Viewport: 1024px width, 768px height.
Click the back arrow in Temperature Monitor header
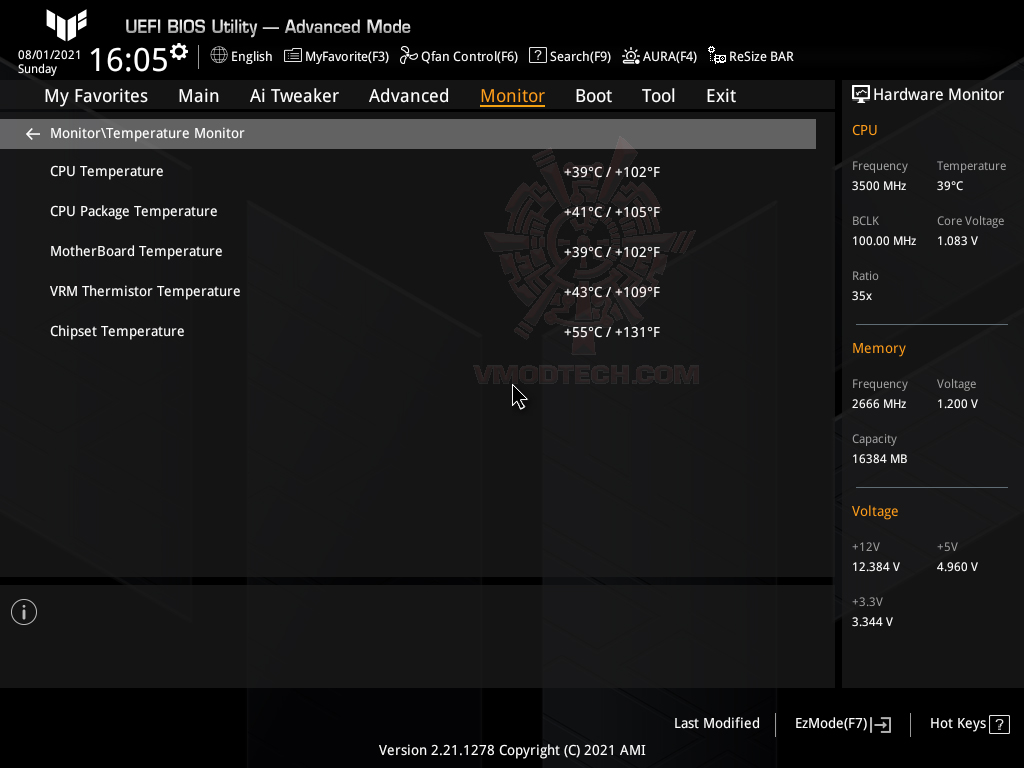click(x=33, y=134)
